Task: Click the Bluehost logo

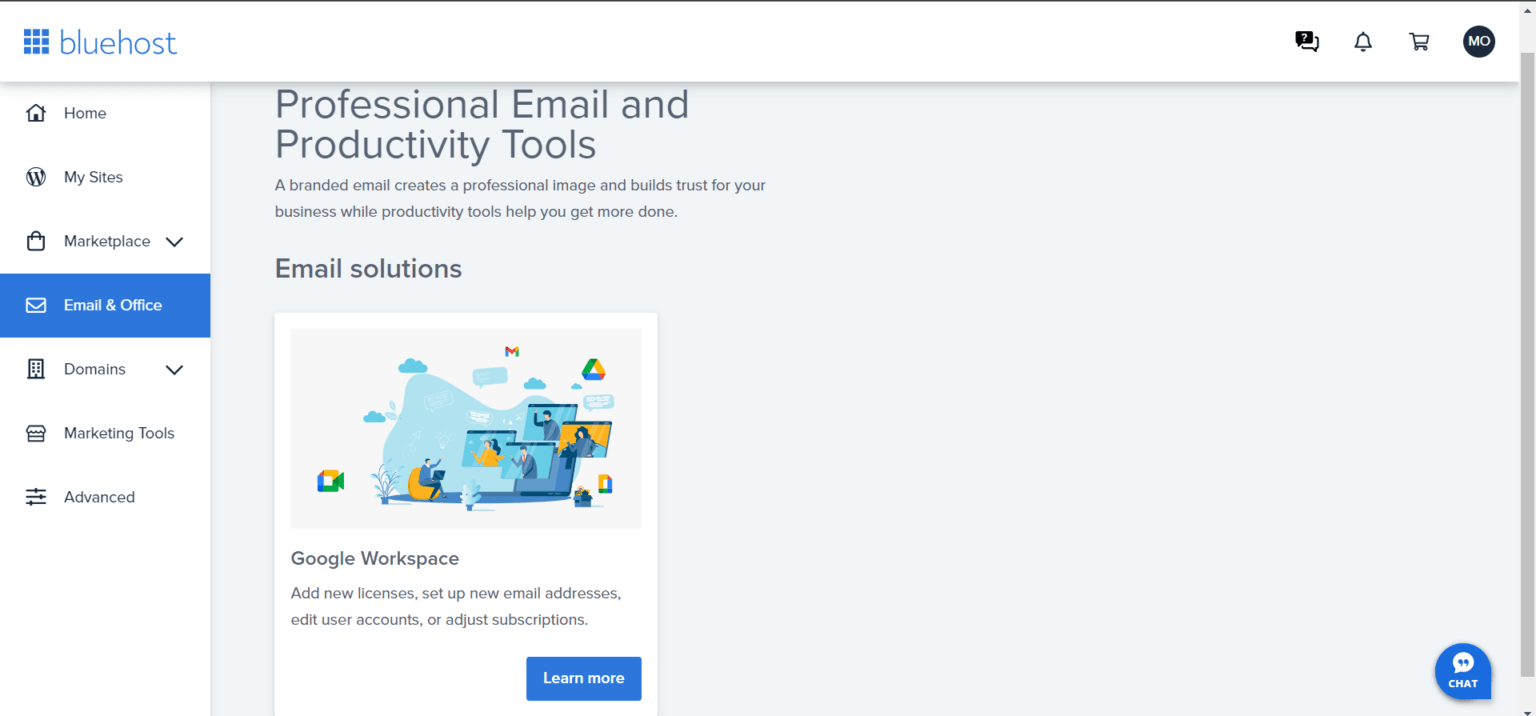Action: click(100, 42)
